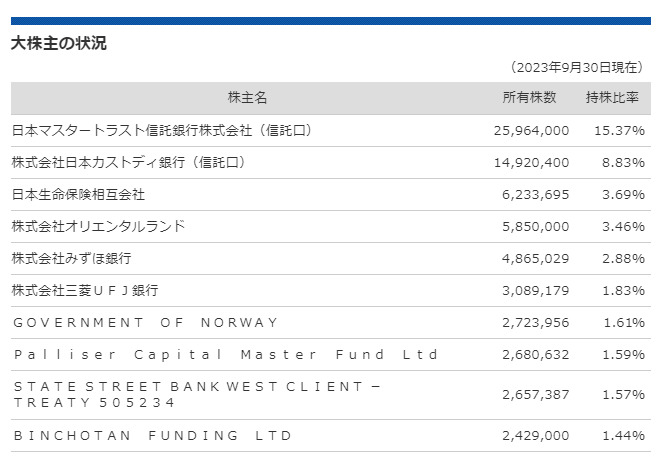
Task: Select the 株式会社みずほ銀行 shareholder name
Action: pos(71,258)
